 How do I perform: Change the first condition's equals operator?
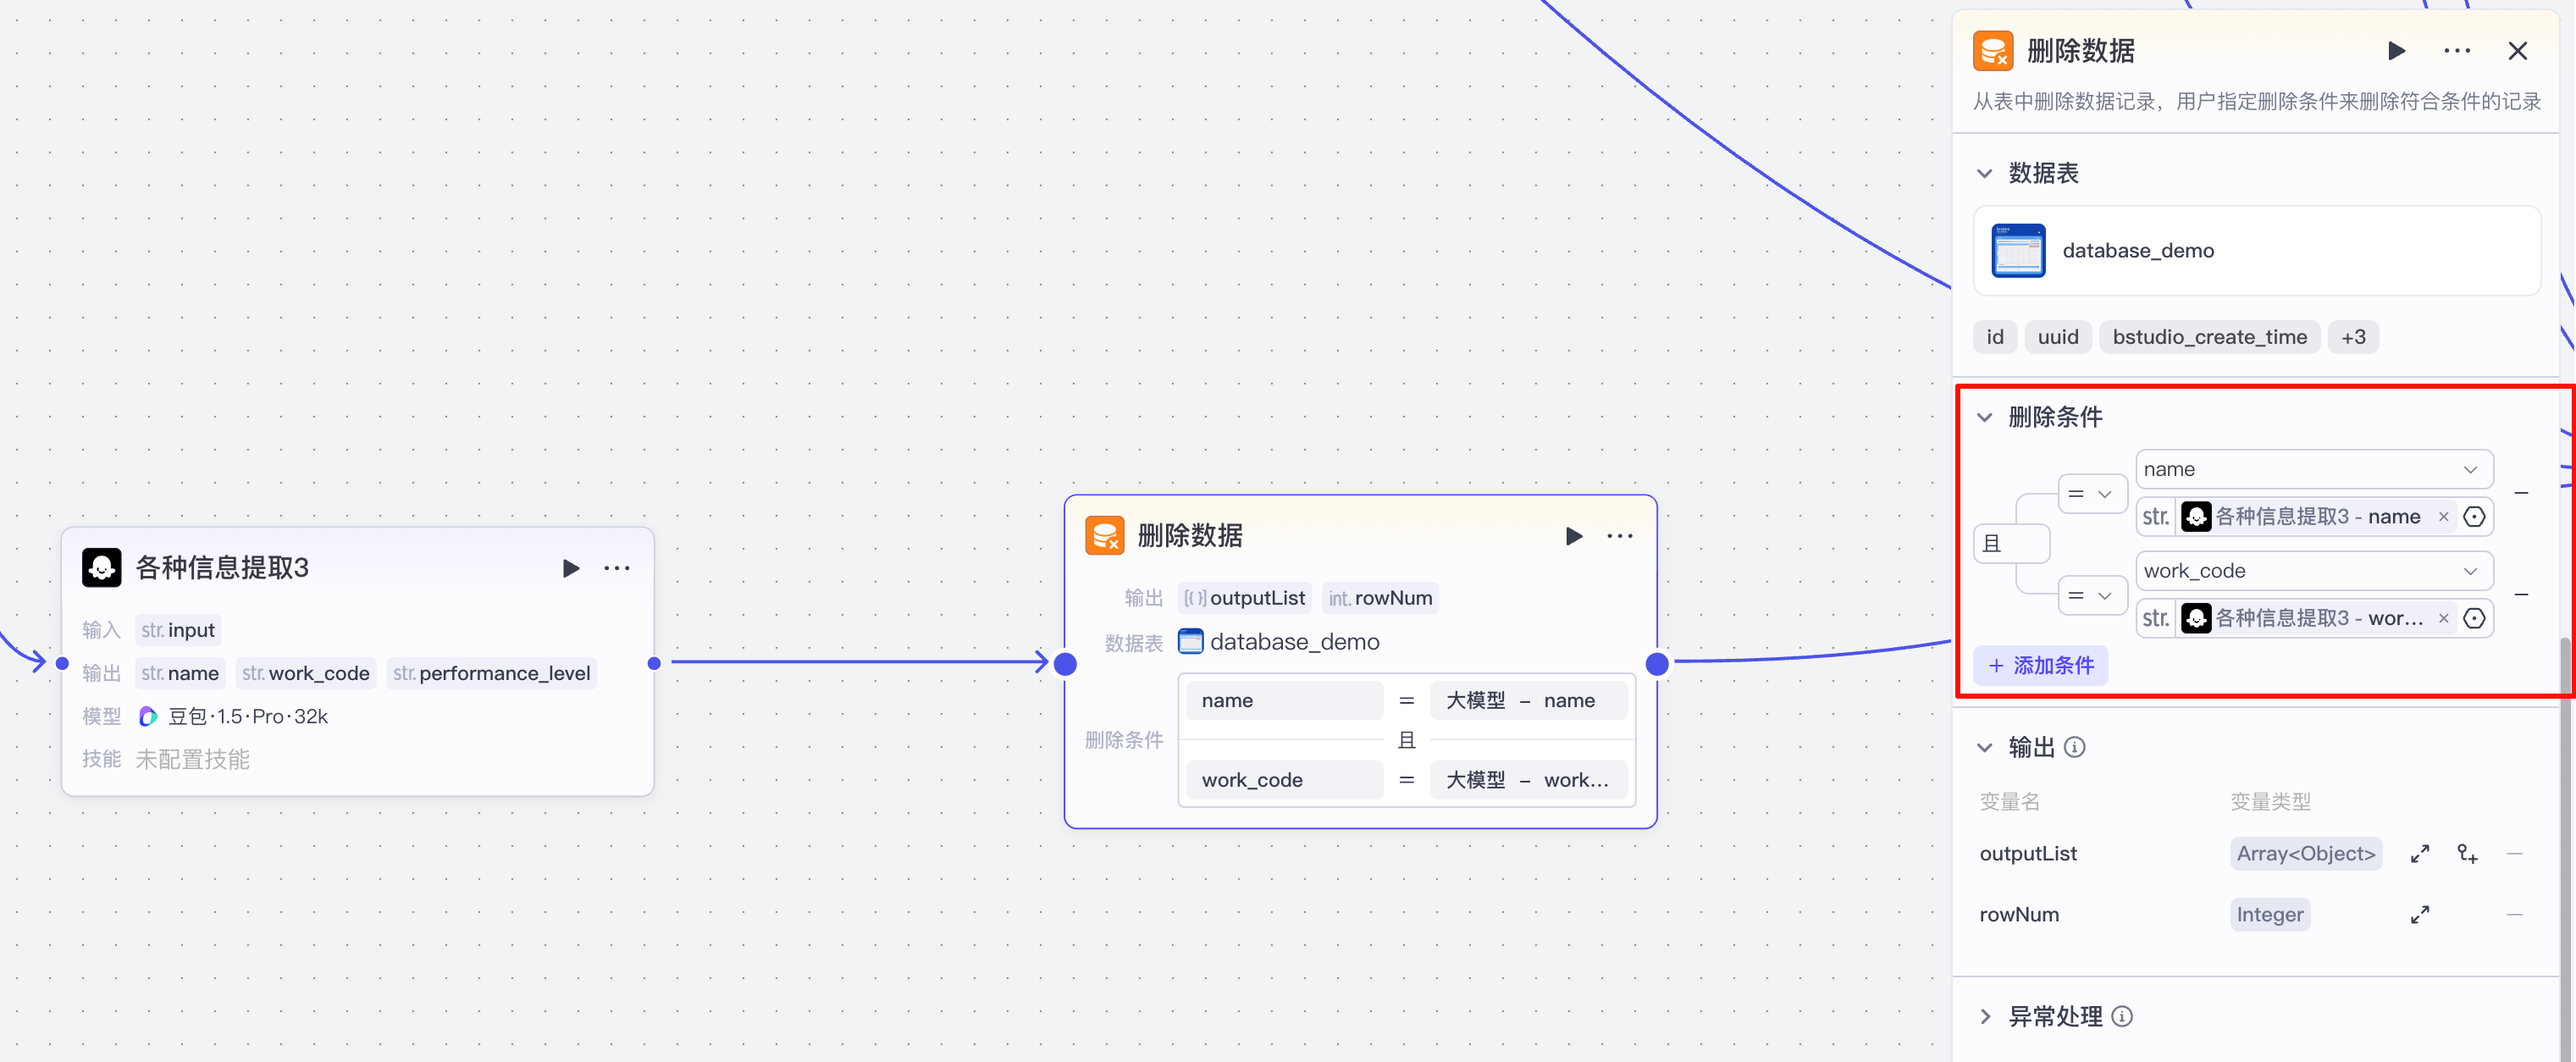(2090, 494)
